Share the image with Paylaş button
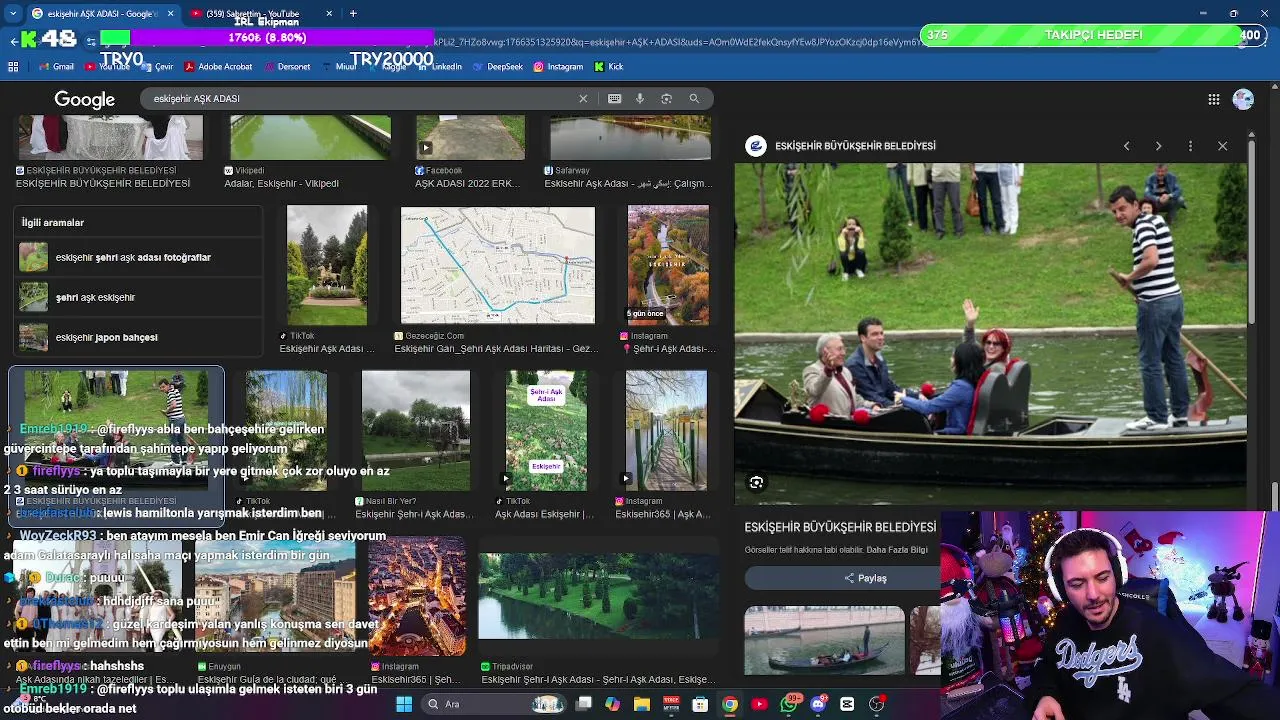The height and width of the screenshot is (720, 1280). pos(865,578)
